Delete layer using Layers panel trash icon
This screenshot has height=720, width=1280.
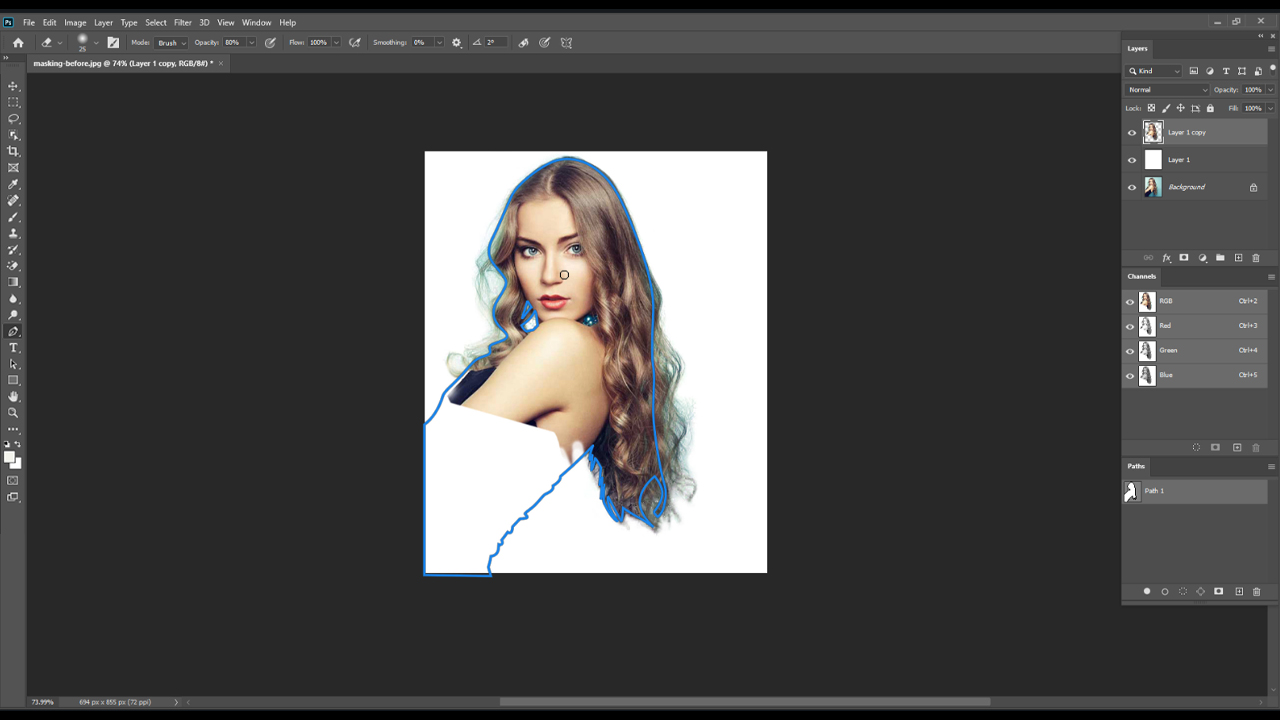pyautogui.click(x=1256, y=258)
